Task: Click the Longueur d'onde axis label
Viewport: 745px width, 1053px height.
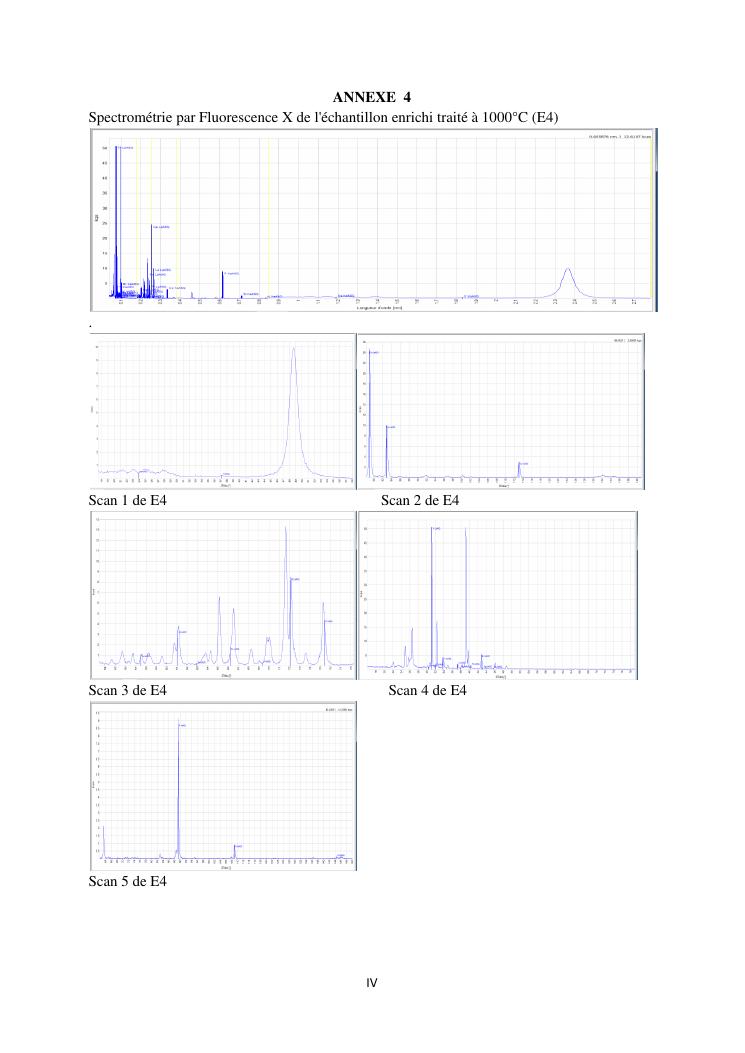Action: pyautogui.click(x=372, y=308)
